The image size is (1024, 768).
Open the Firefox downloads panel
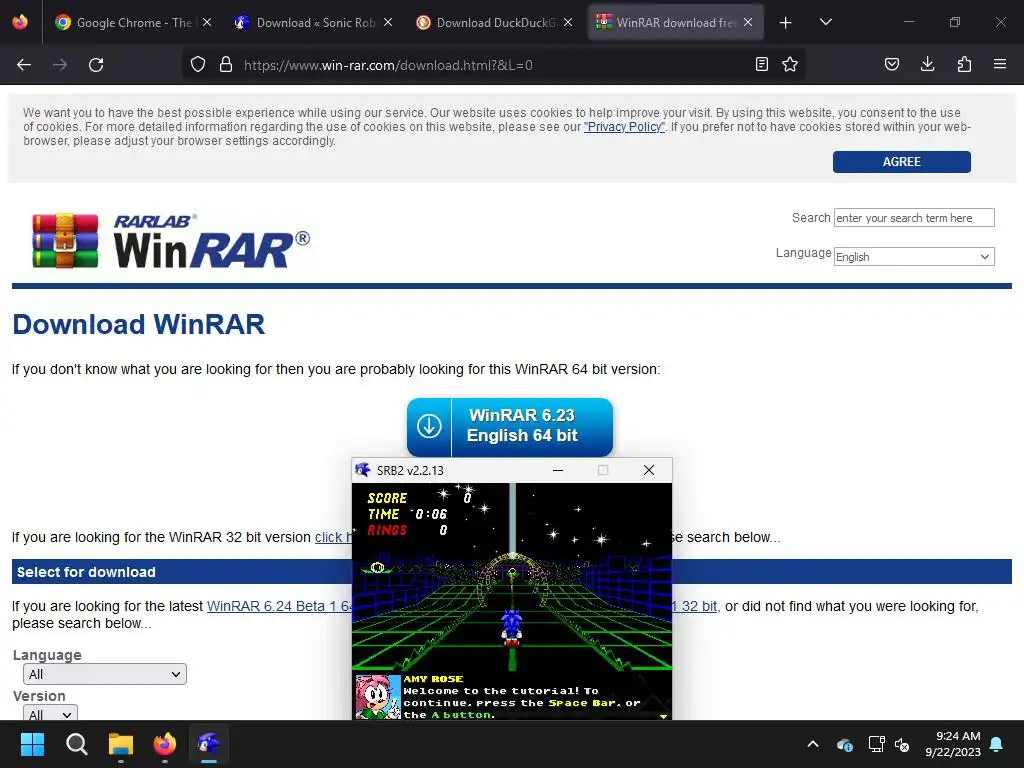tap(927, 65)
